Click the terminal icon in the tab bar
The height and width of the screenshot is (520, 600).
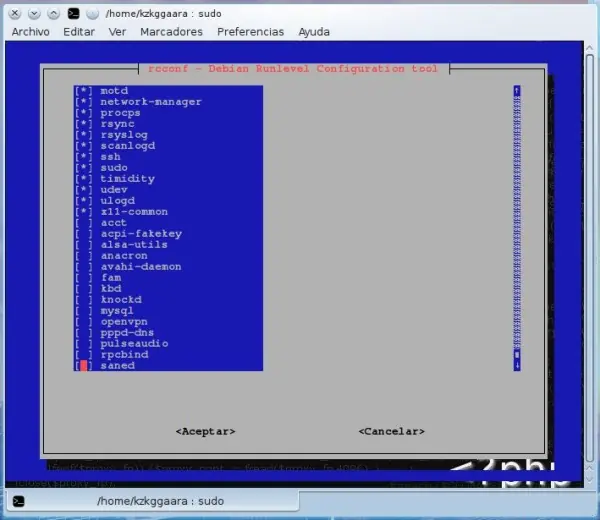(19, 501)
